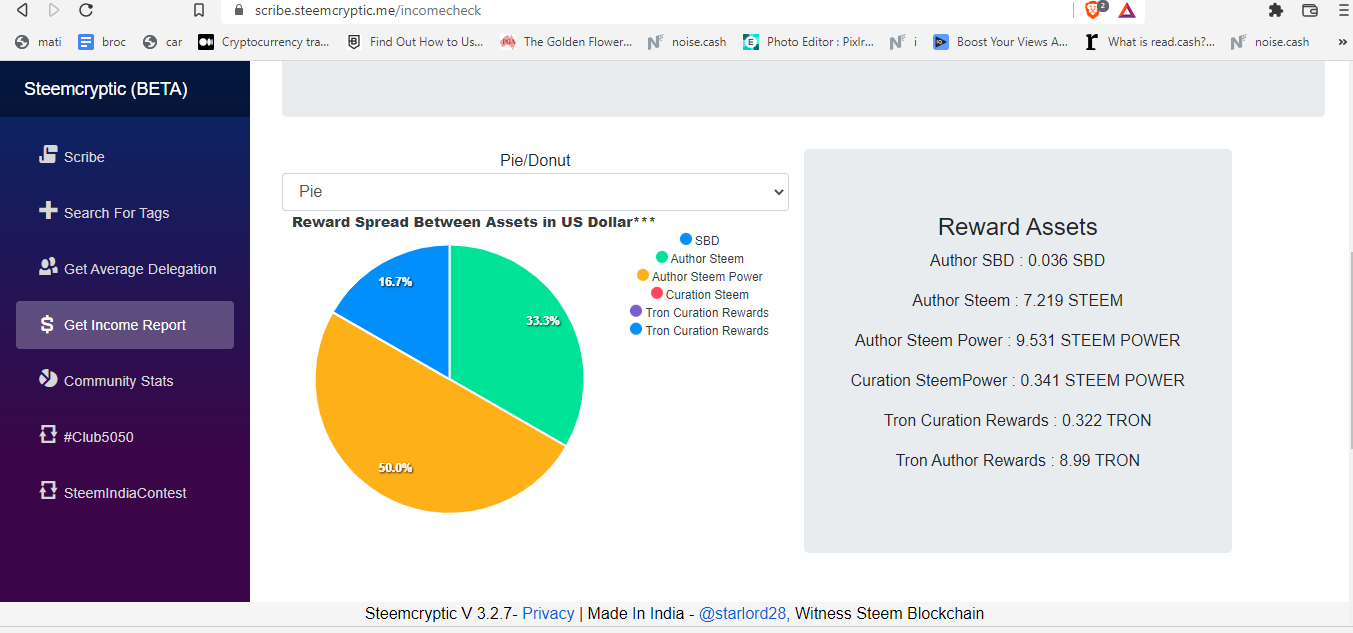Click 'Author Steem : 7.219 STEEM' text

click(1017, 300)
